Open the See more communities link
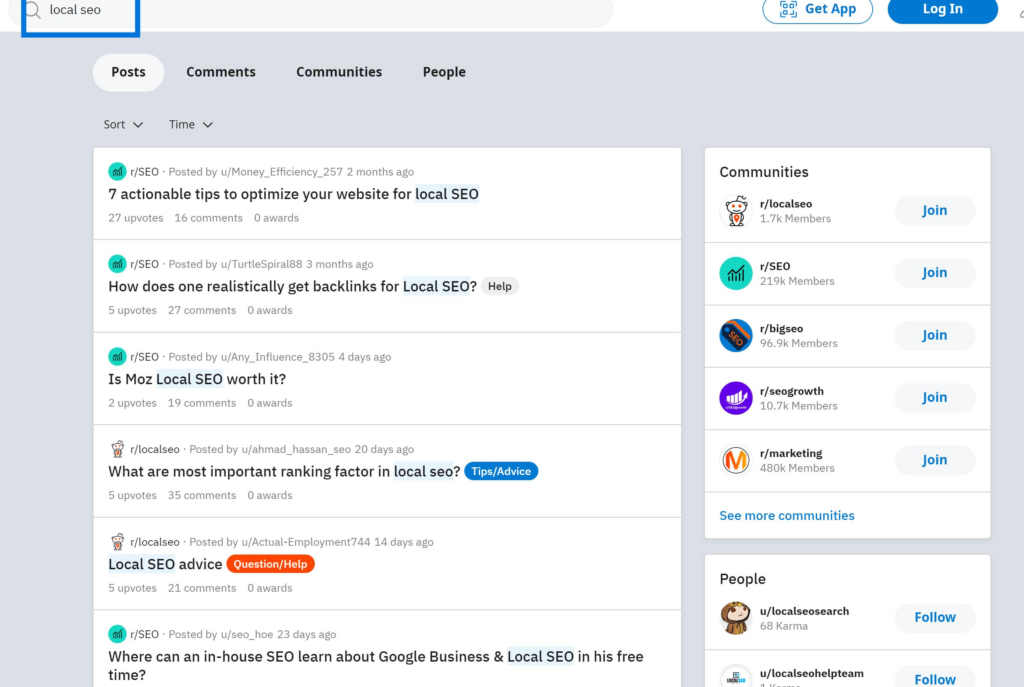The width and height of the screenshot is (1024, 687). pyautogui.click(x=786, y=514)
